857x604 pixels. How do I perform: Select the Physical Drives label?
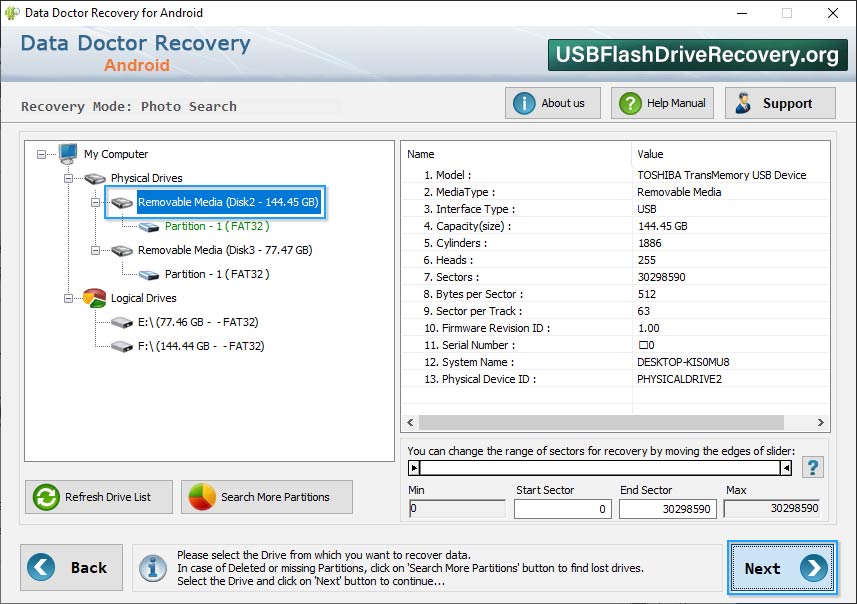(x=146, y=178)
